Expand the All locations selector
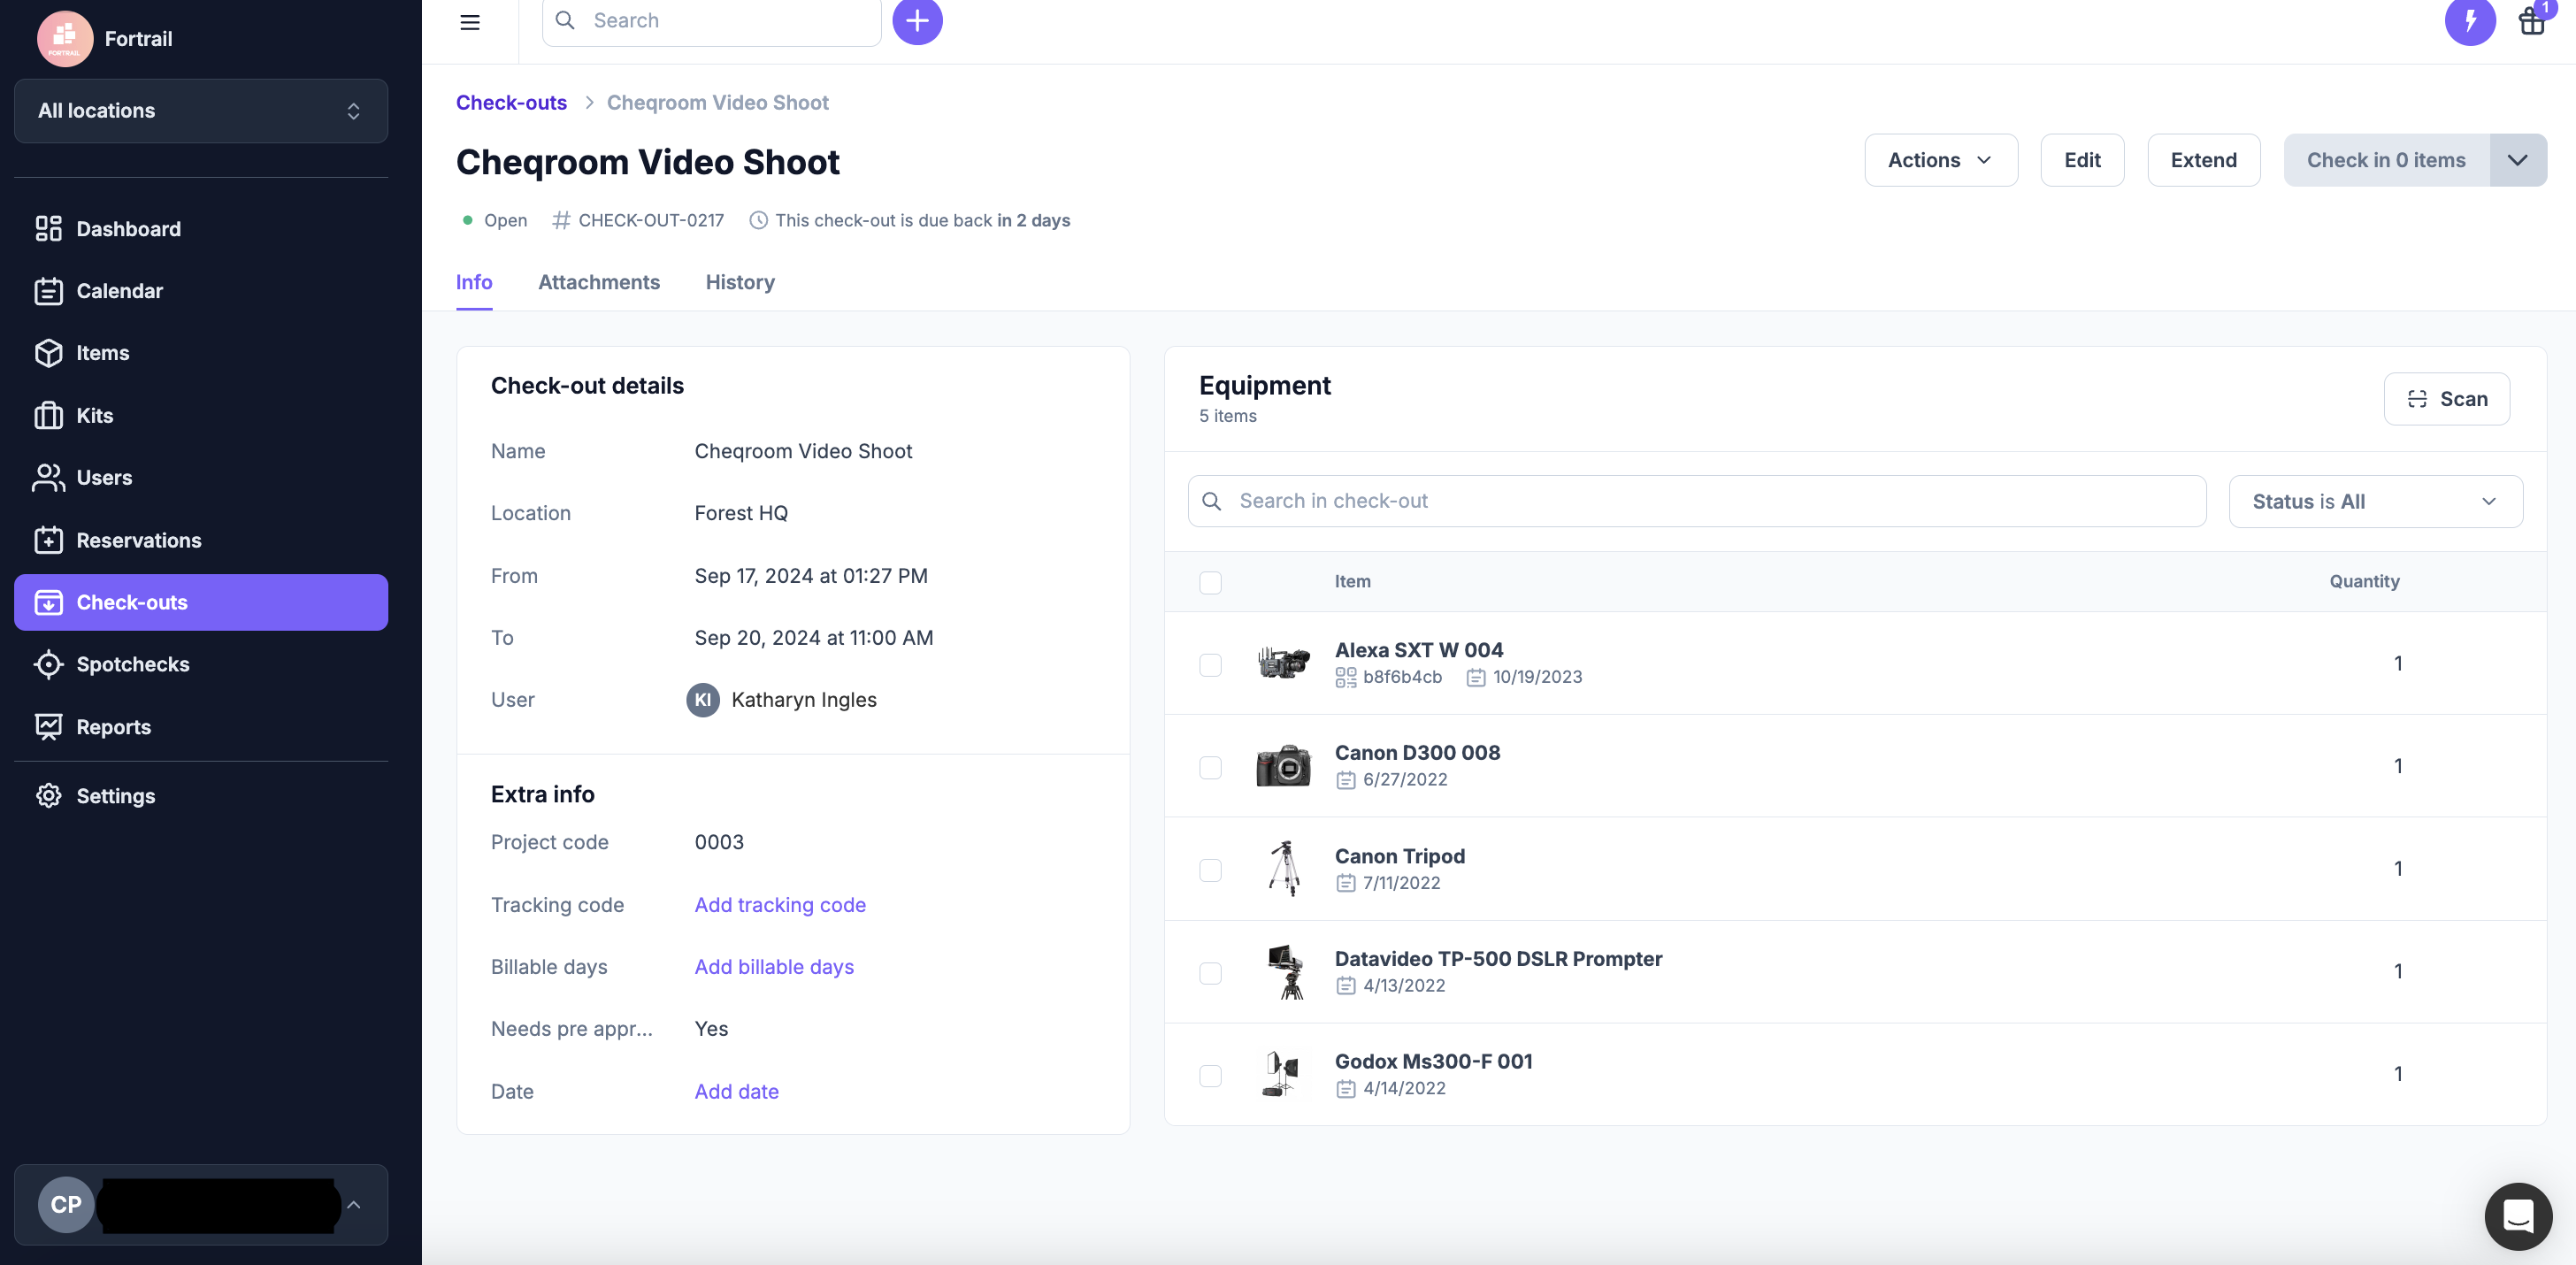2576x1265 pixels. pos(200,111)
